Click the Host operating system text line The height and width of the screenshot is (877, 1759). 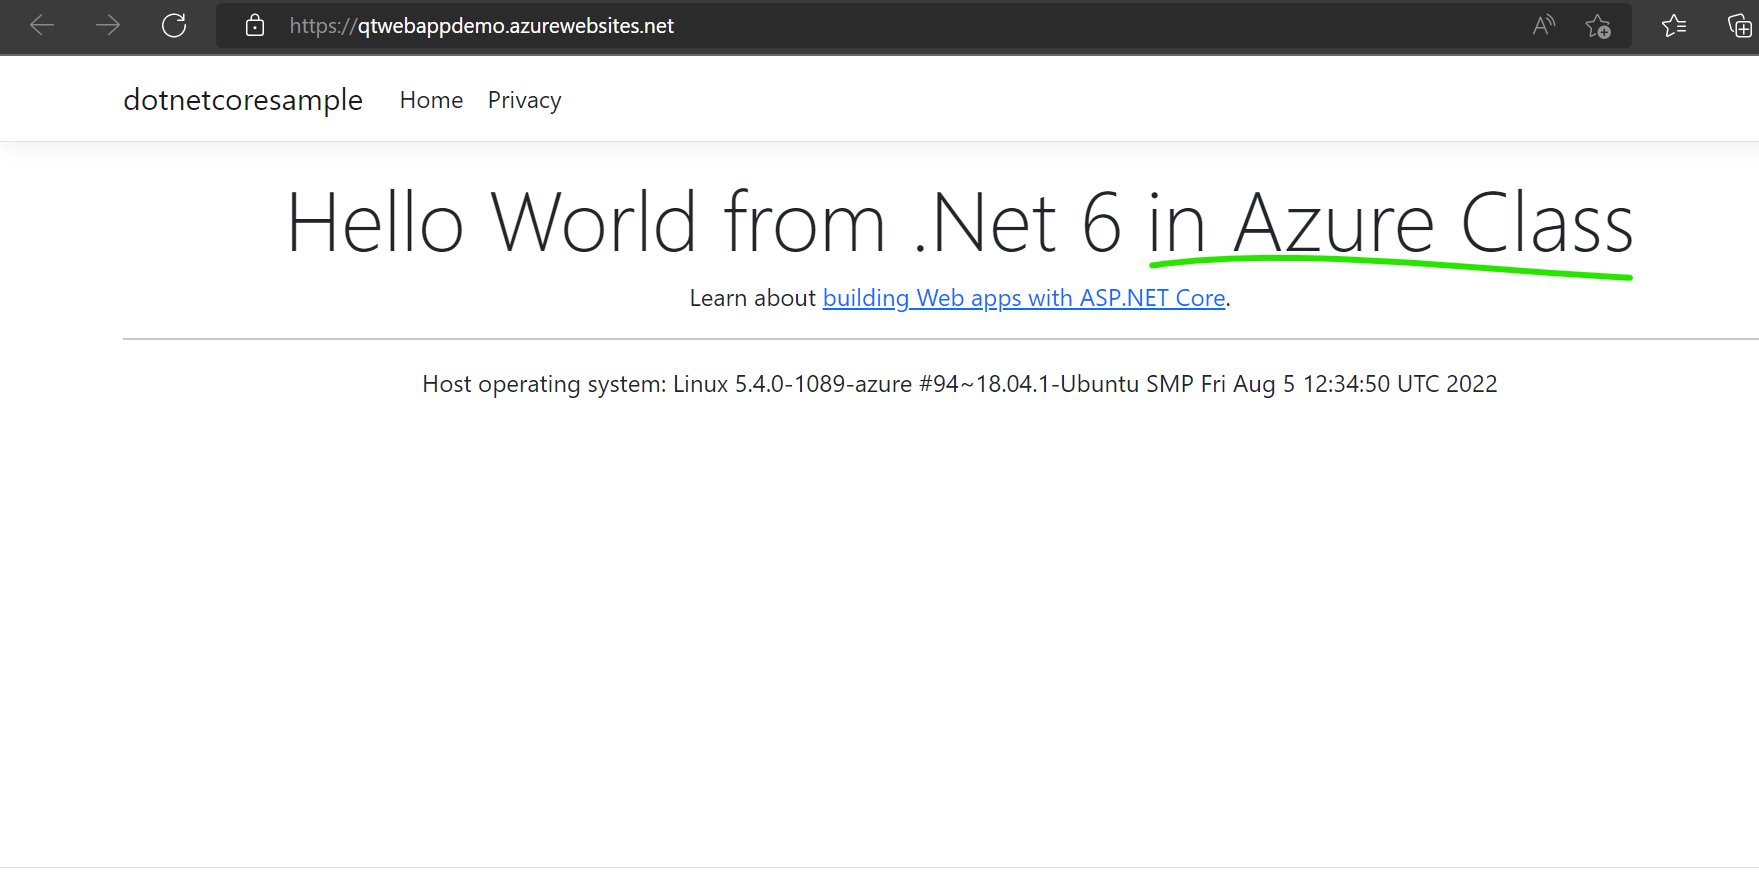pyautogui.click(x=959, y=384)
